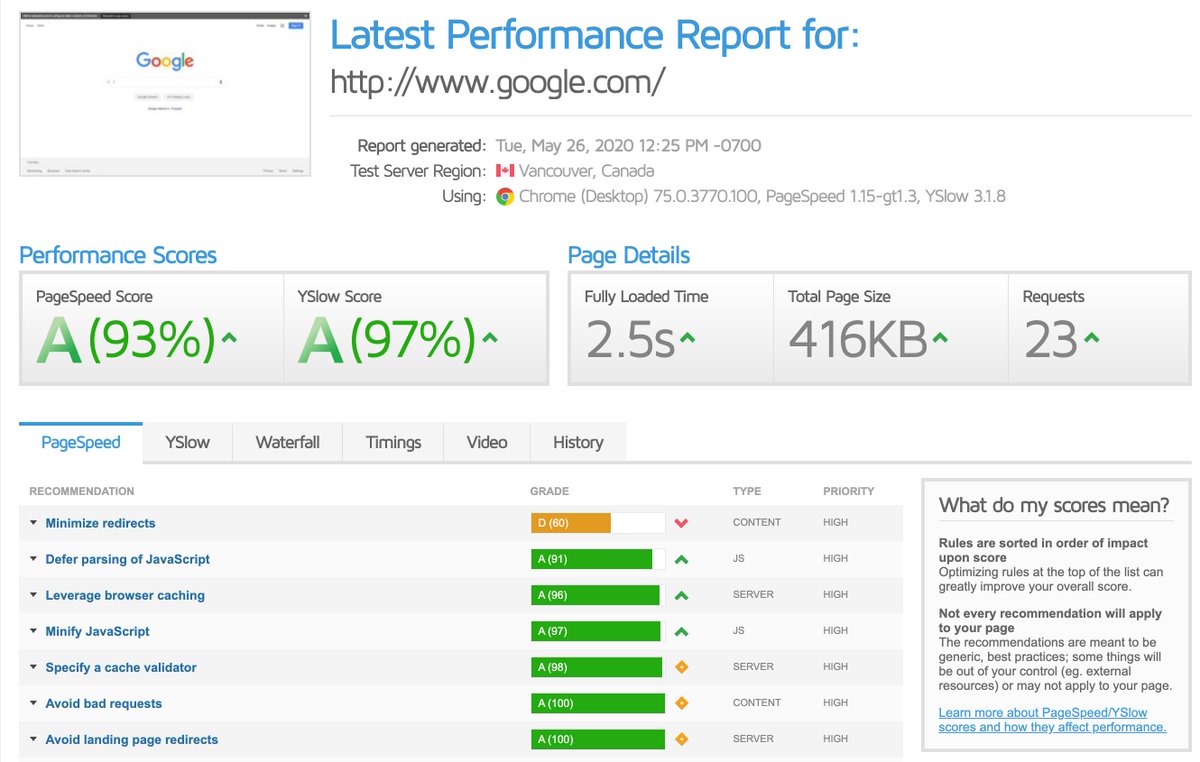This screenshot has width=1200, height=762.
Task: Click the 'Vancouver, Canada' region text
Action: [587, 171]
